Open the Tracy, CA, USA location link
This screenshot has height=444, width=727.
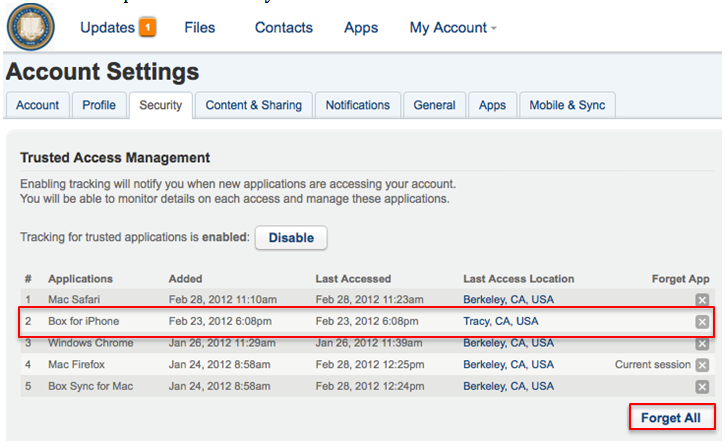[501, 321]
